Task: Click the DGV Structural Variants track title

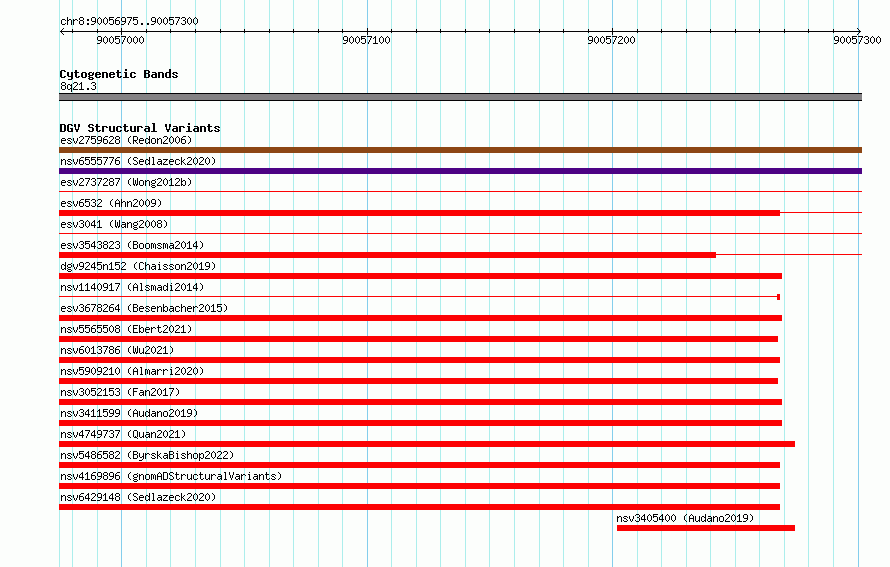Action: coord(140,128)
